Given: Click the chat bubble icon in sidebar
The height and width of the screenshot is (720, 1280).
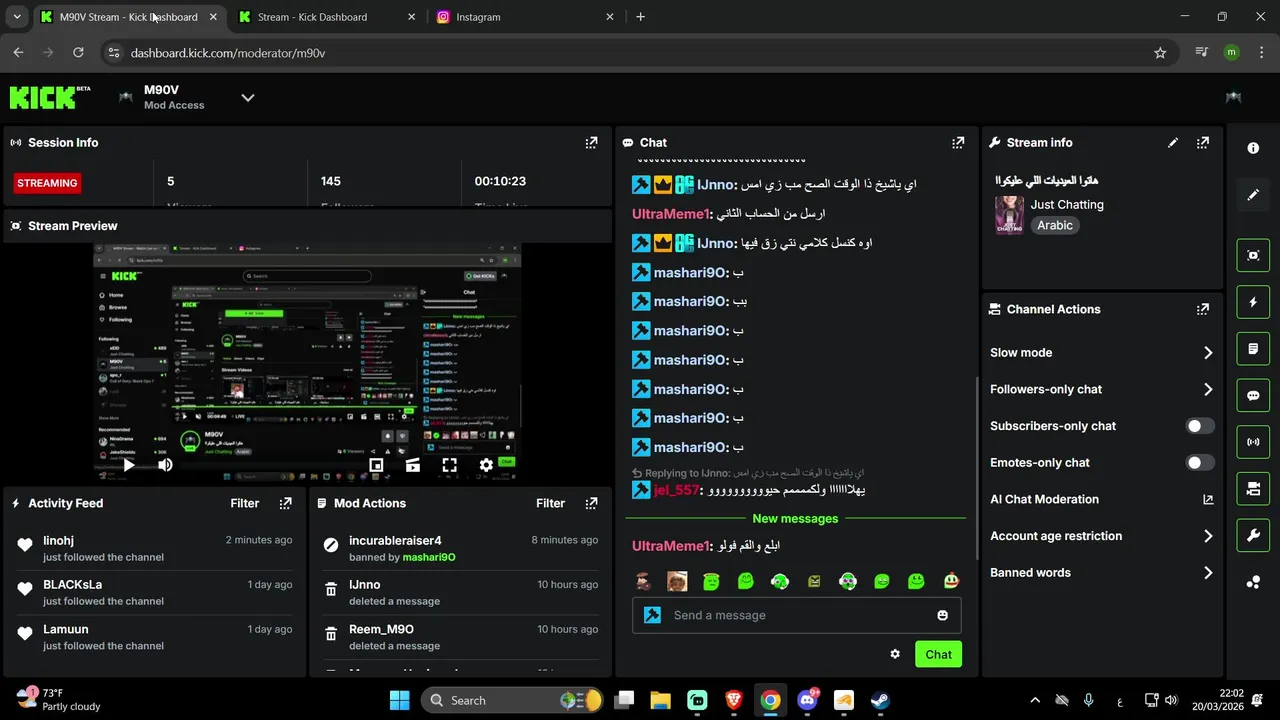Looking at the screenshot, I should tap(1253, 395).
